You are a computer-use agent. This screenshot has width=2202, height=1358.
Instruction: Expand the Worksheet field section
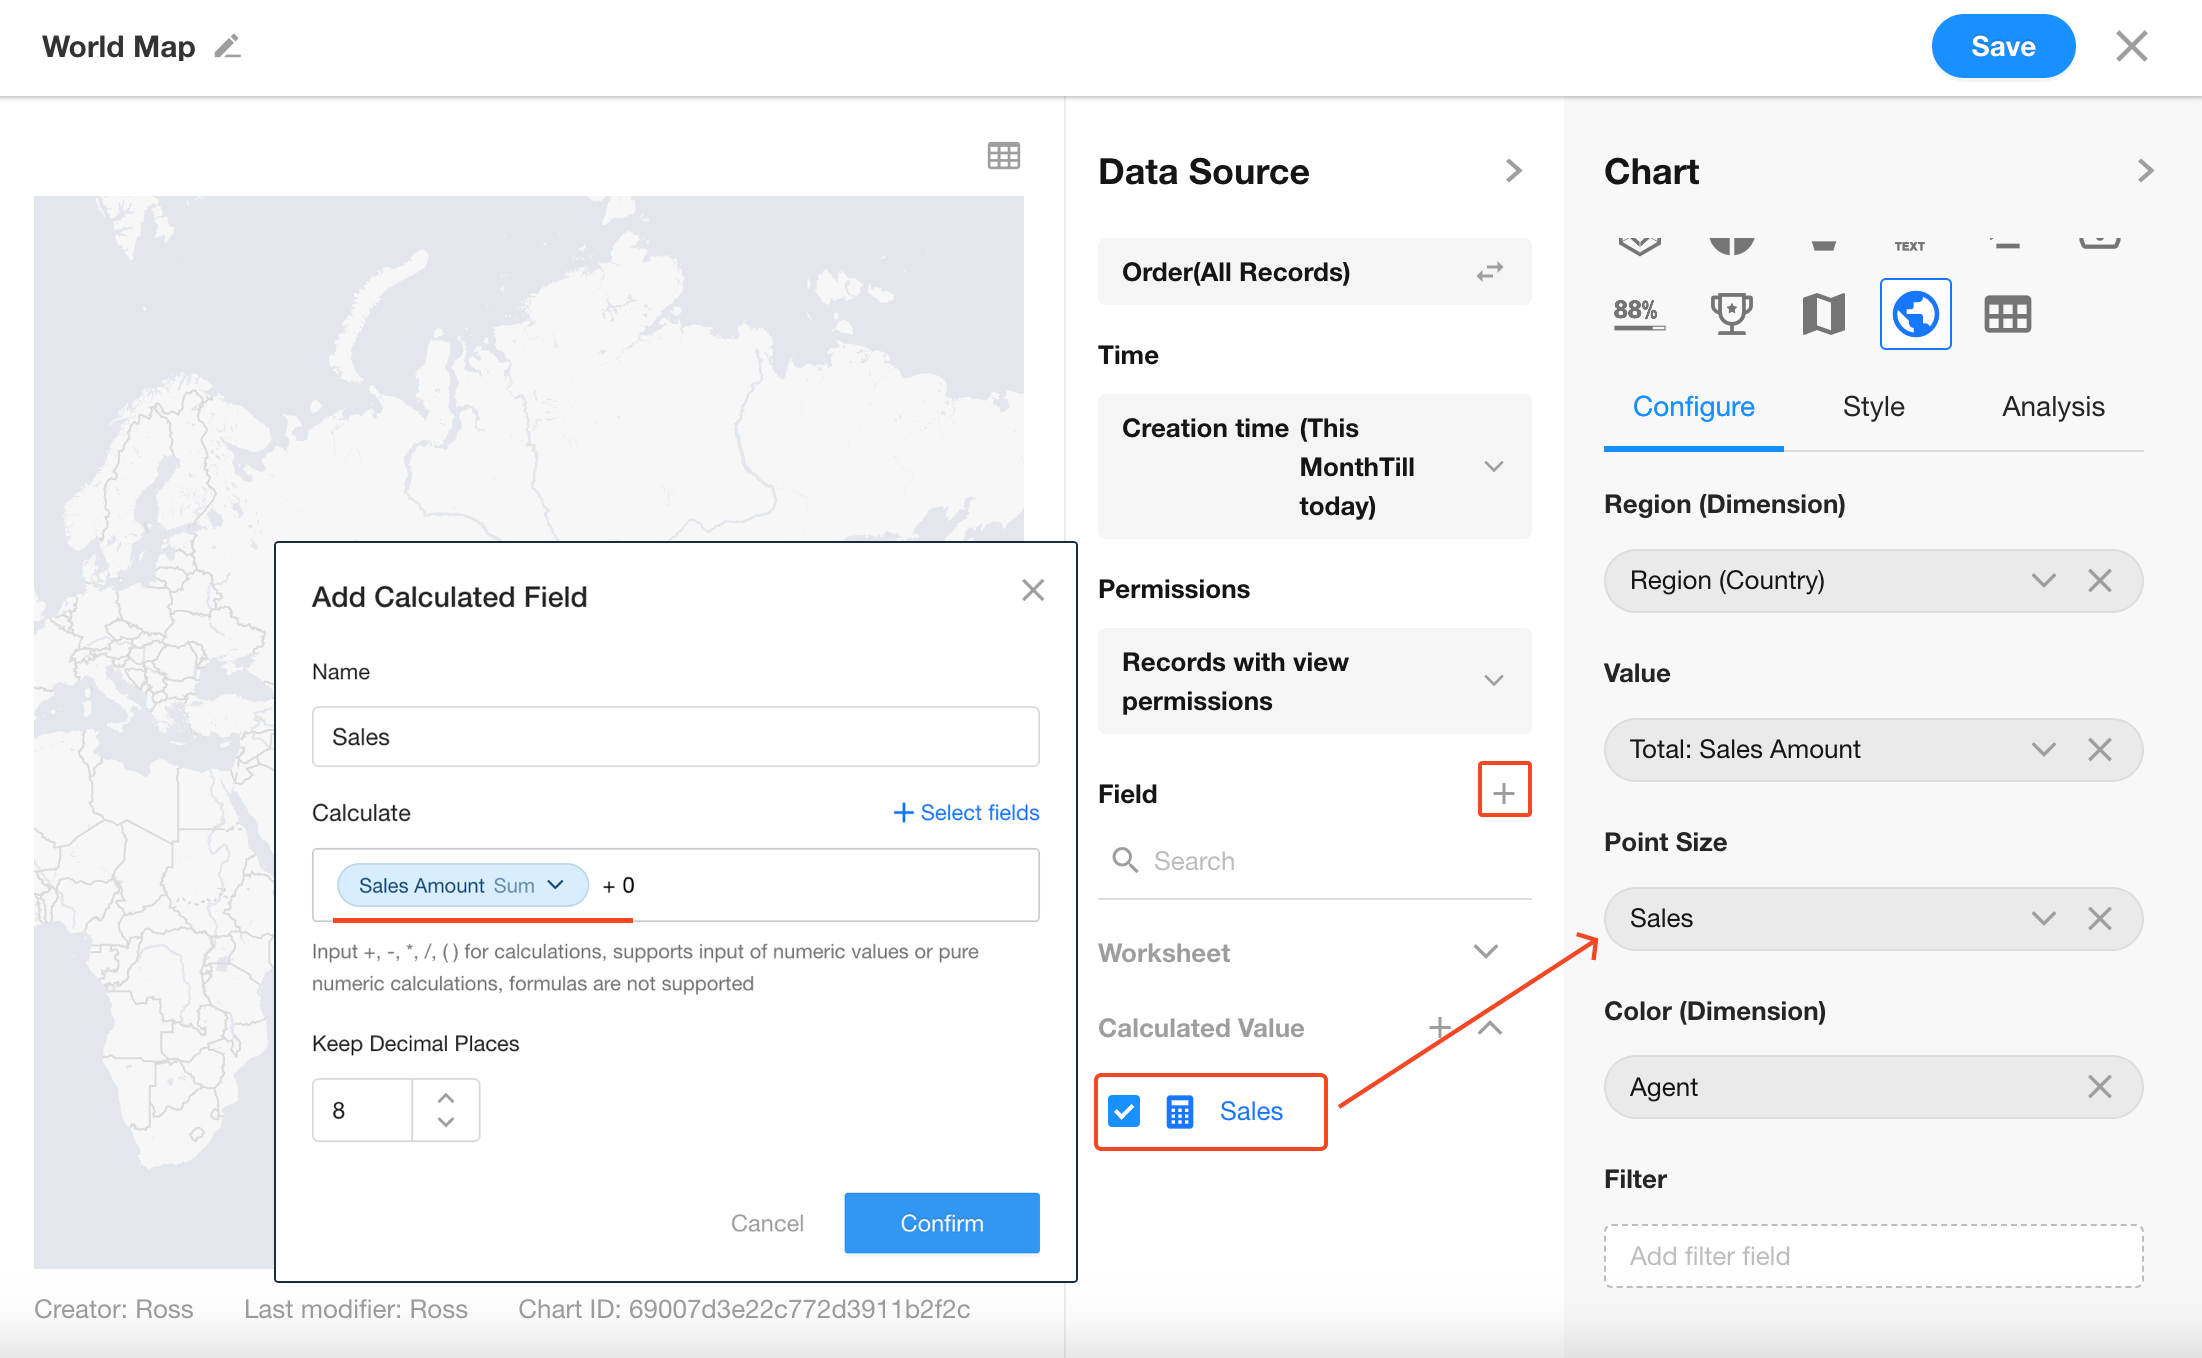[x=1486, y=952]
